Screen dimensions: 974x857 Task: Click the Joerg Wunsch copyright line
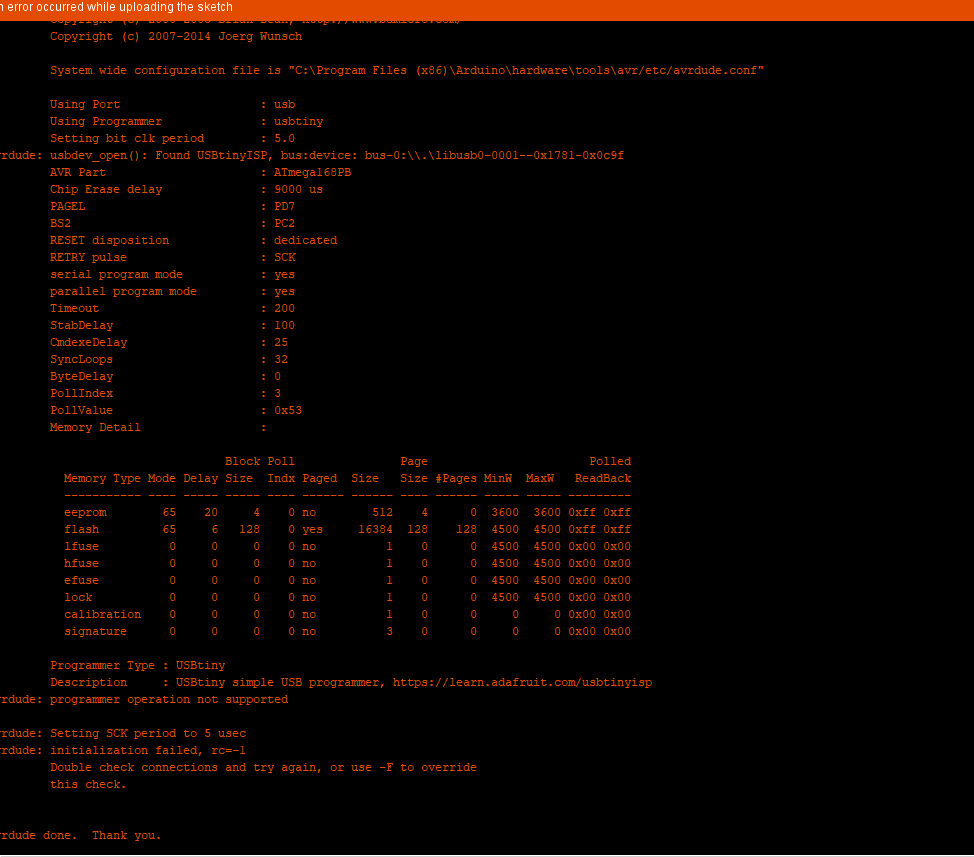176,37
